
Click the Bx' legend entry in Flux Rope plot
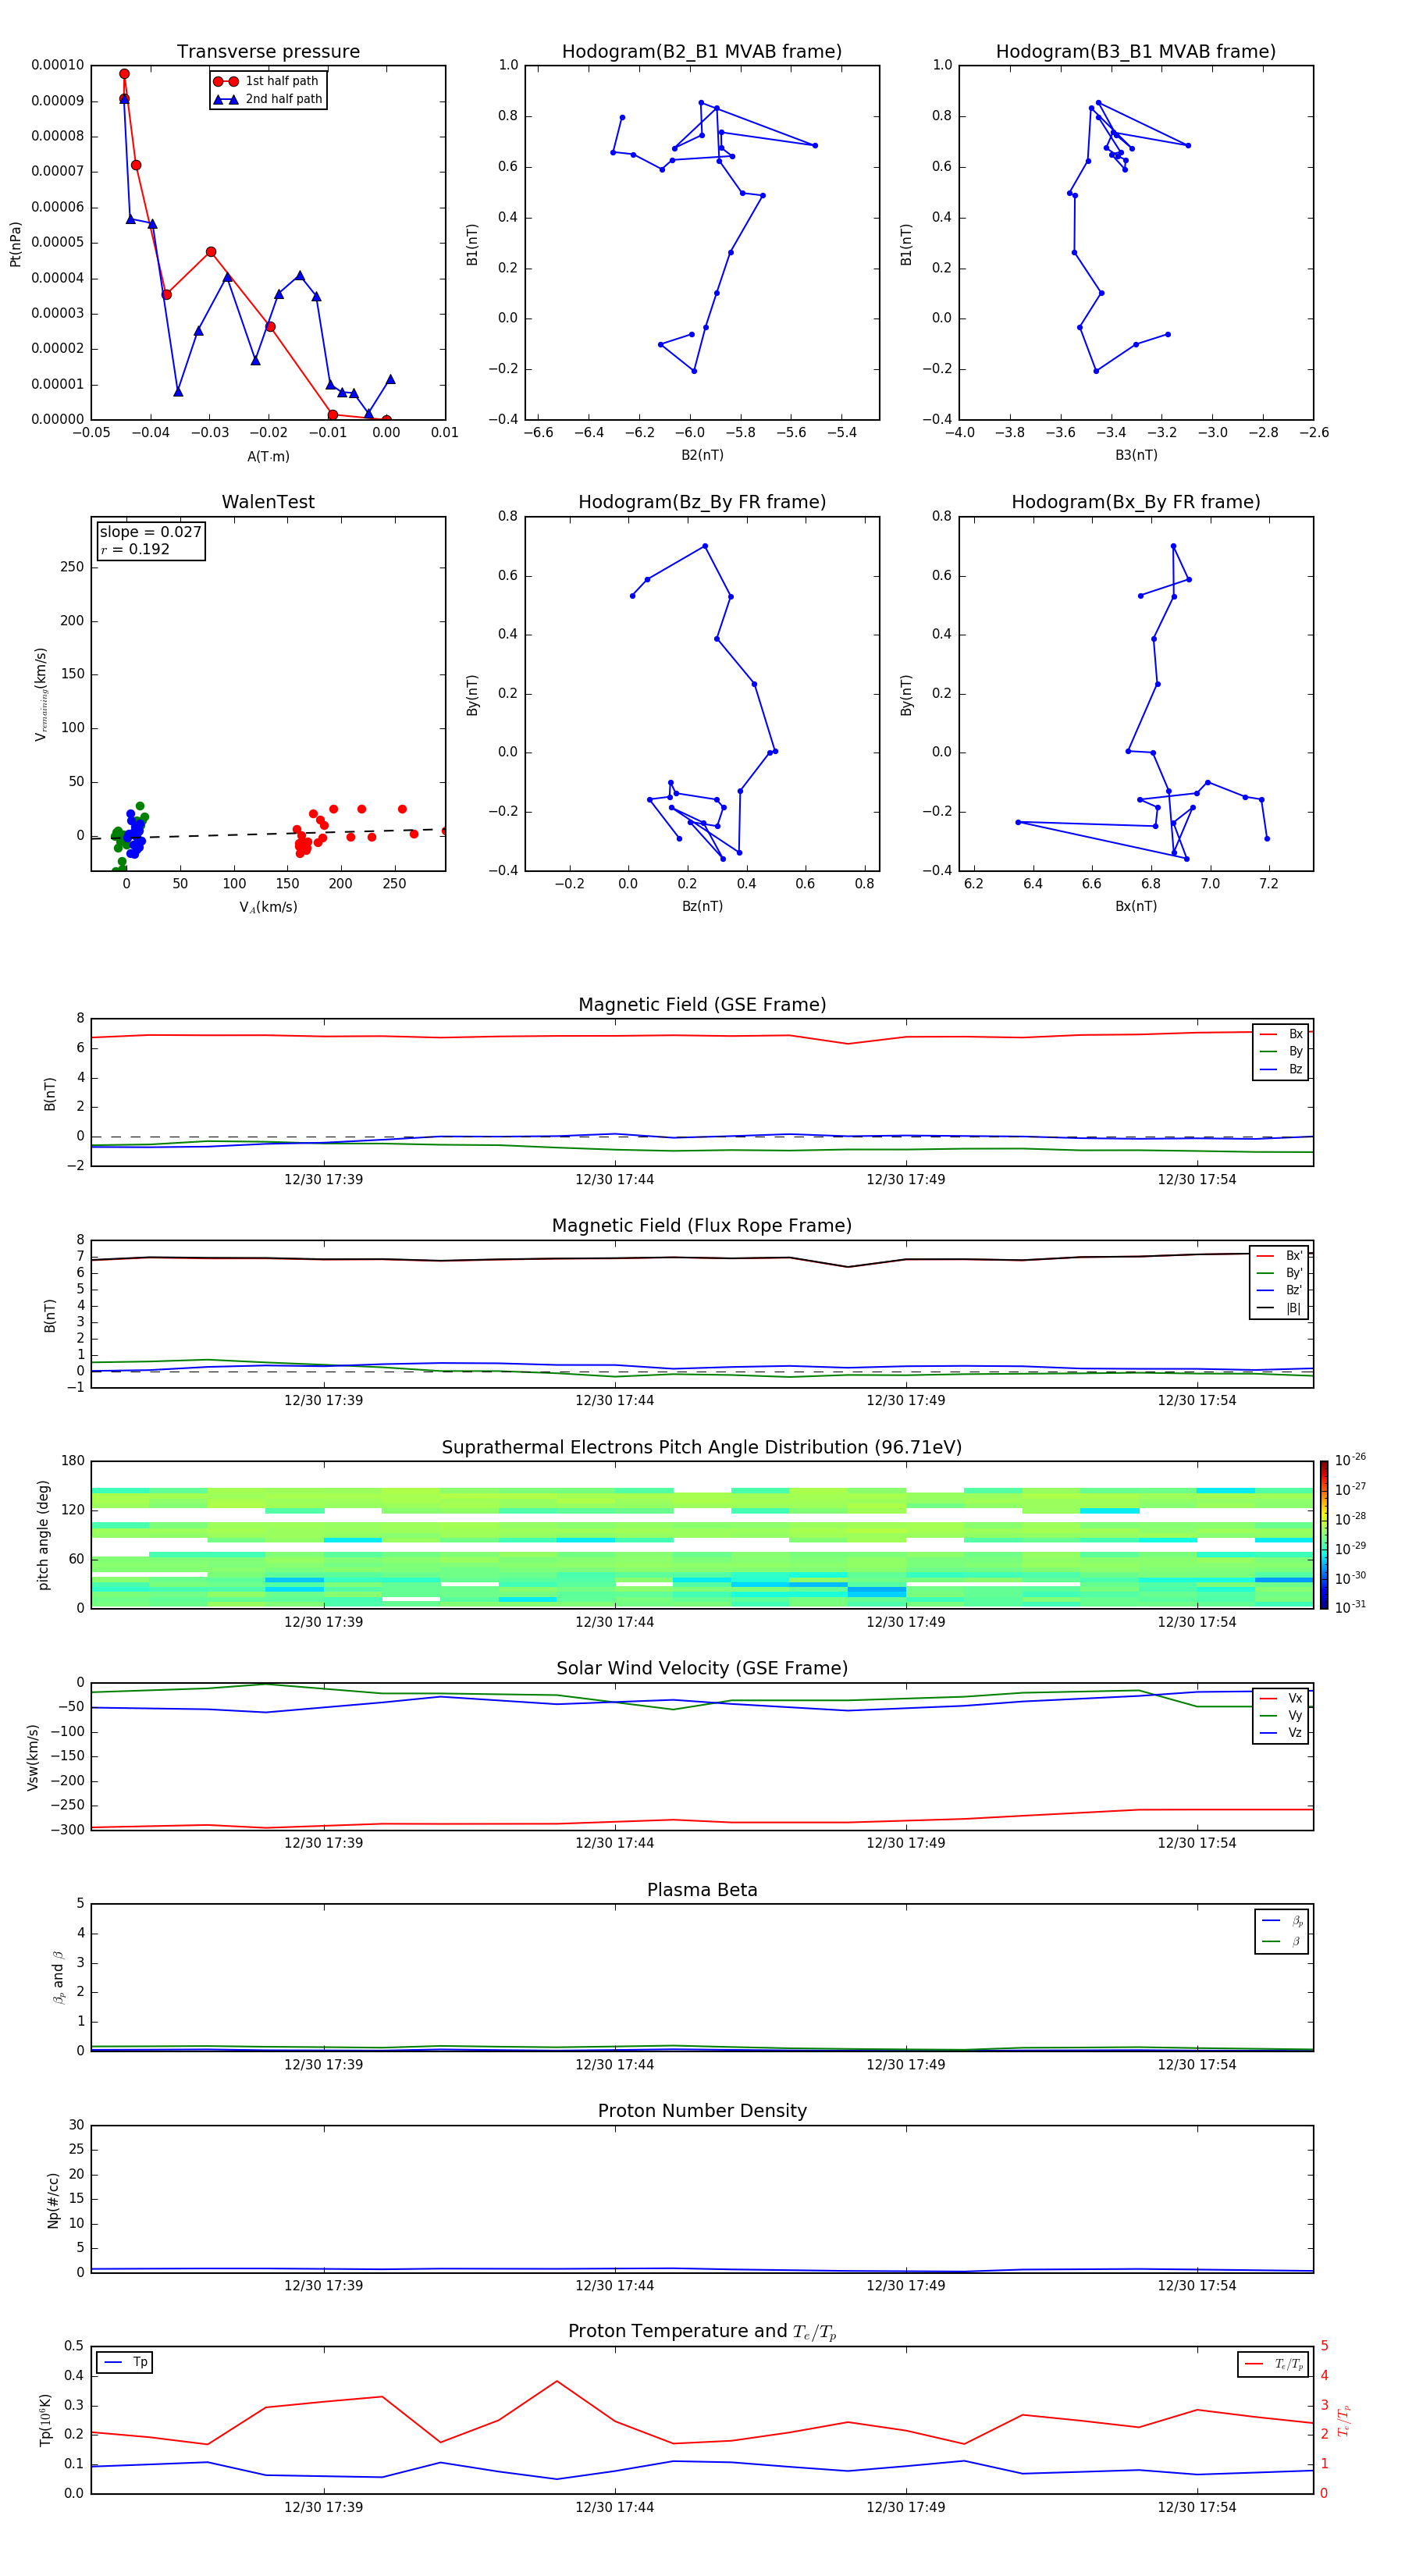point(1279,1256)
